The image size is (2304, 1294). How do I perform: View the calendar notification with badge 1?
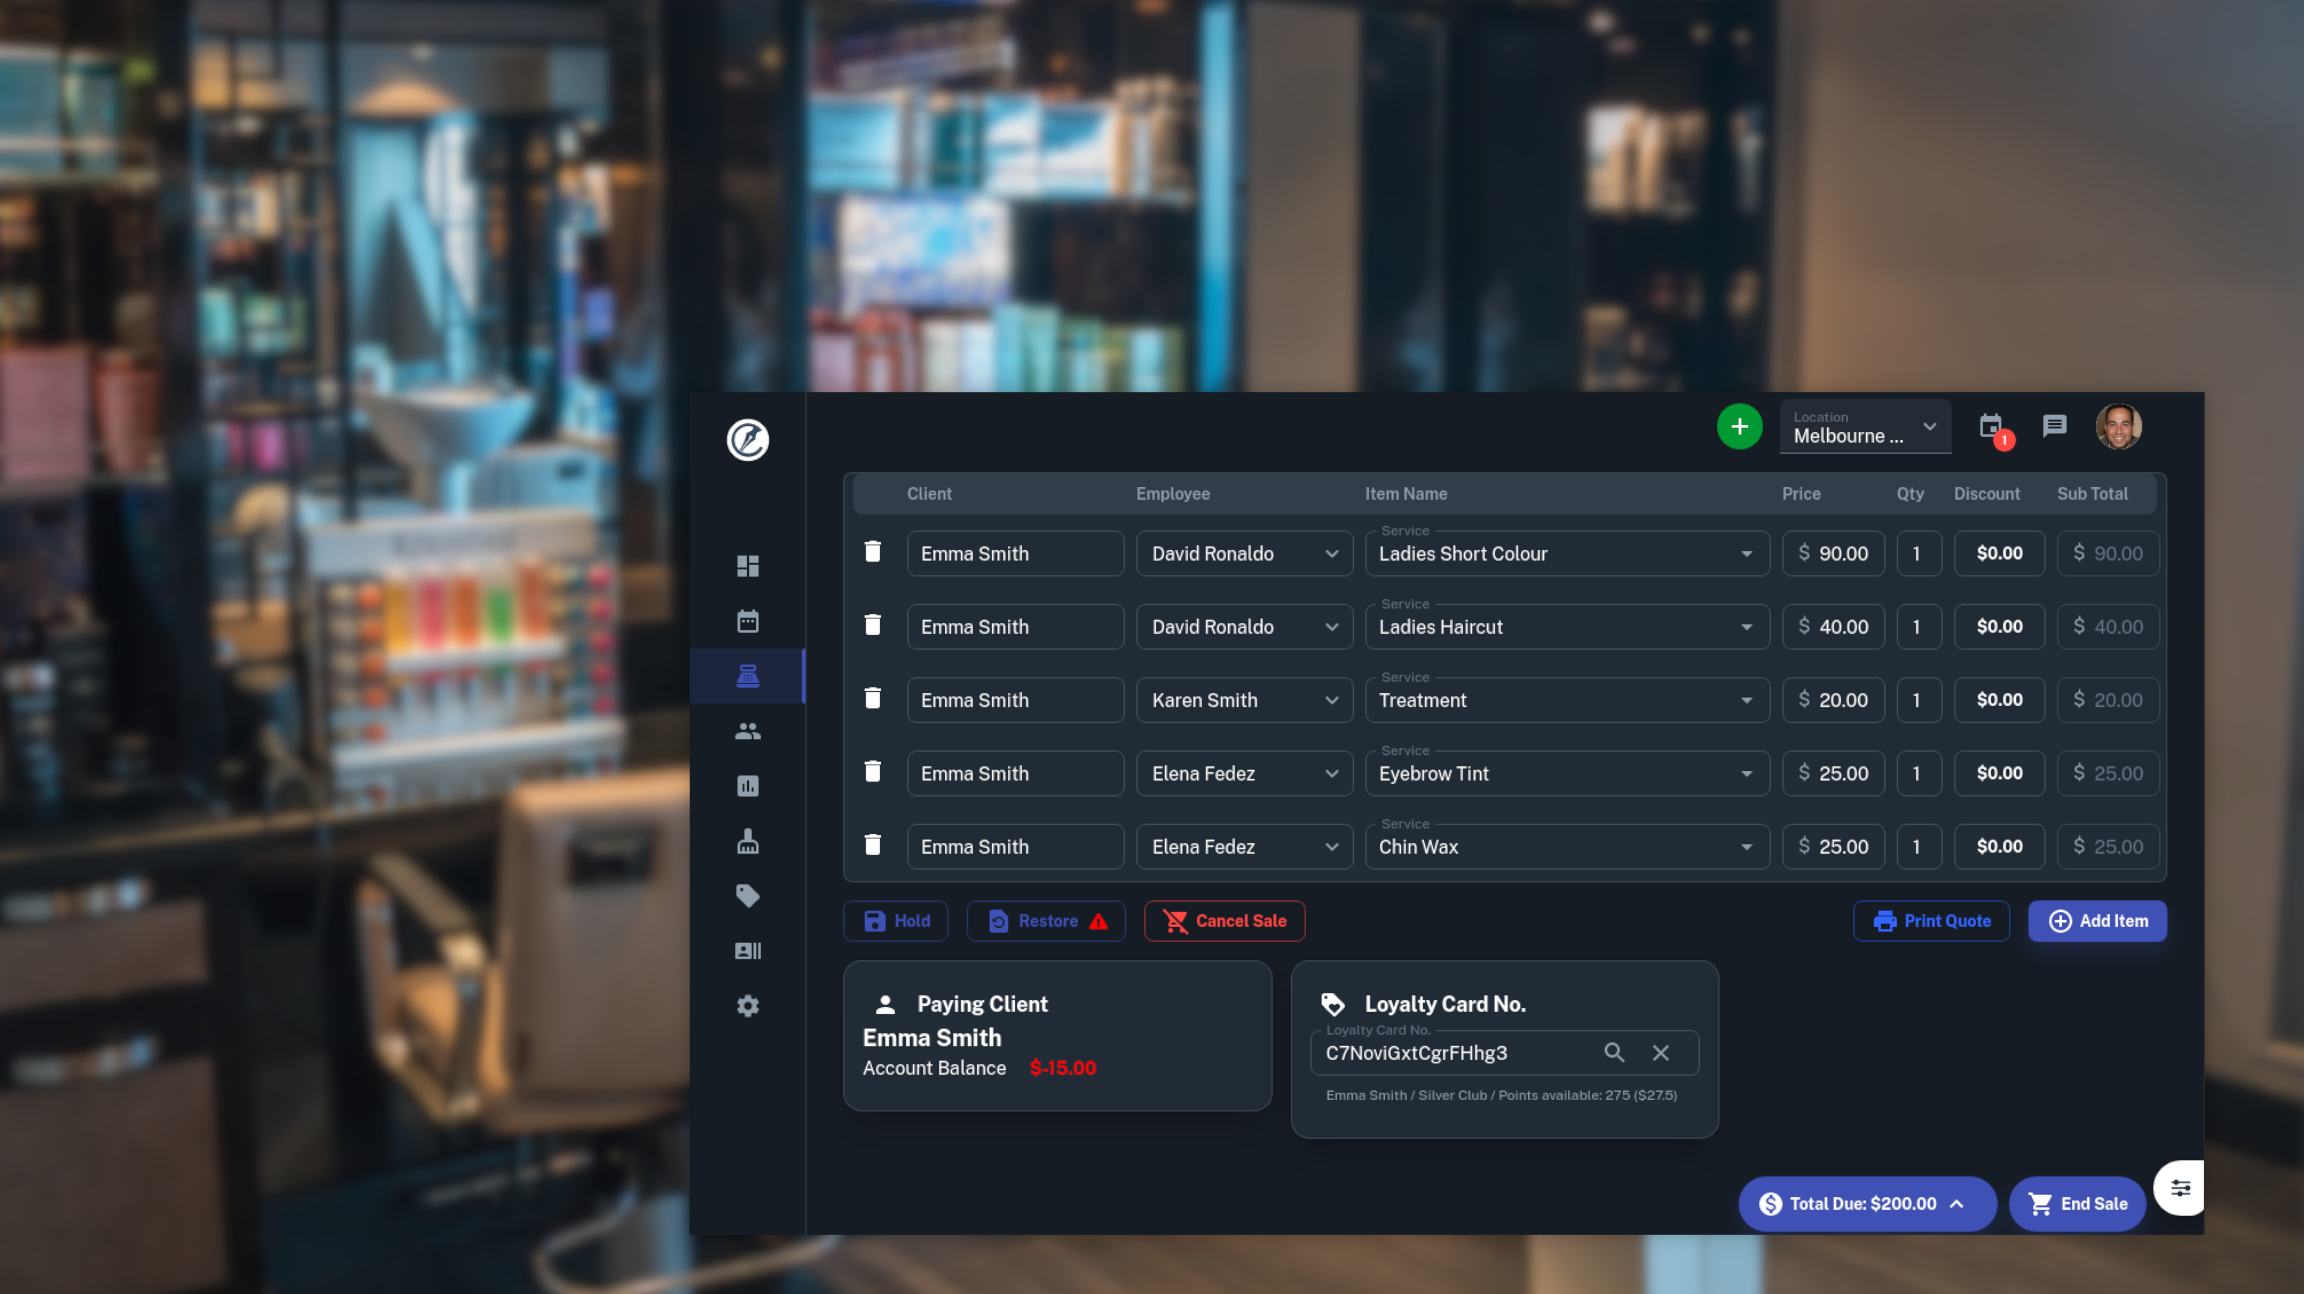pos(1990,426)
